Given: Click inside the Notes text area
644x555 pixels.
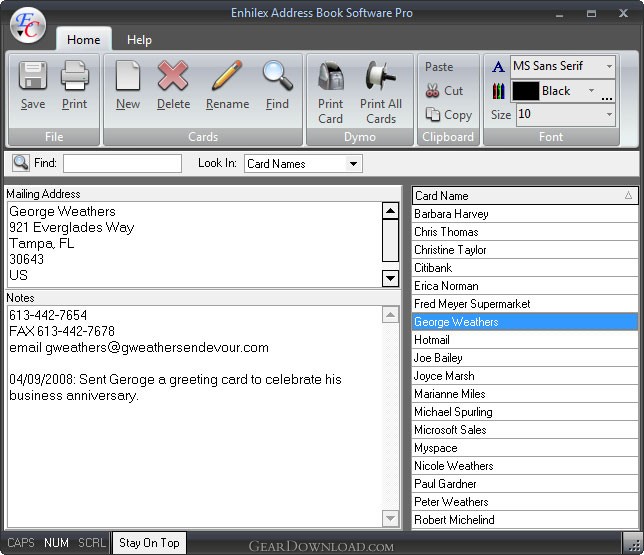Looking at the screenshot, I should (x=194, y=416).
